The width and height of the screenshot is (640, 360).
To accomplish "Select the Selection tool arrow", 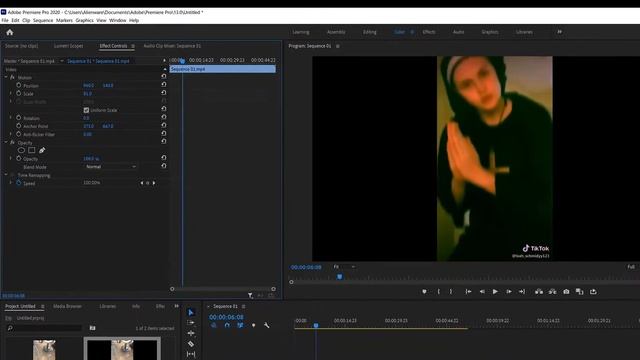I will 191,312.
